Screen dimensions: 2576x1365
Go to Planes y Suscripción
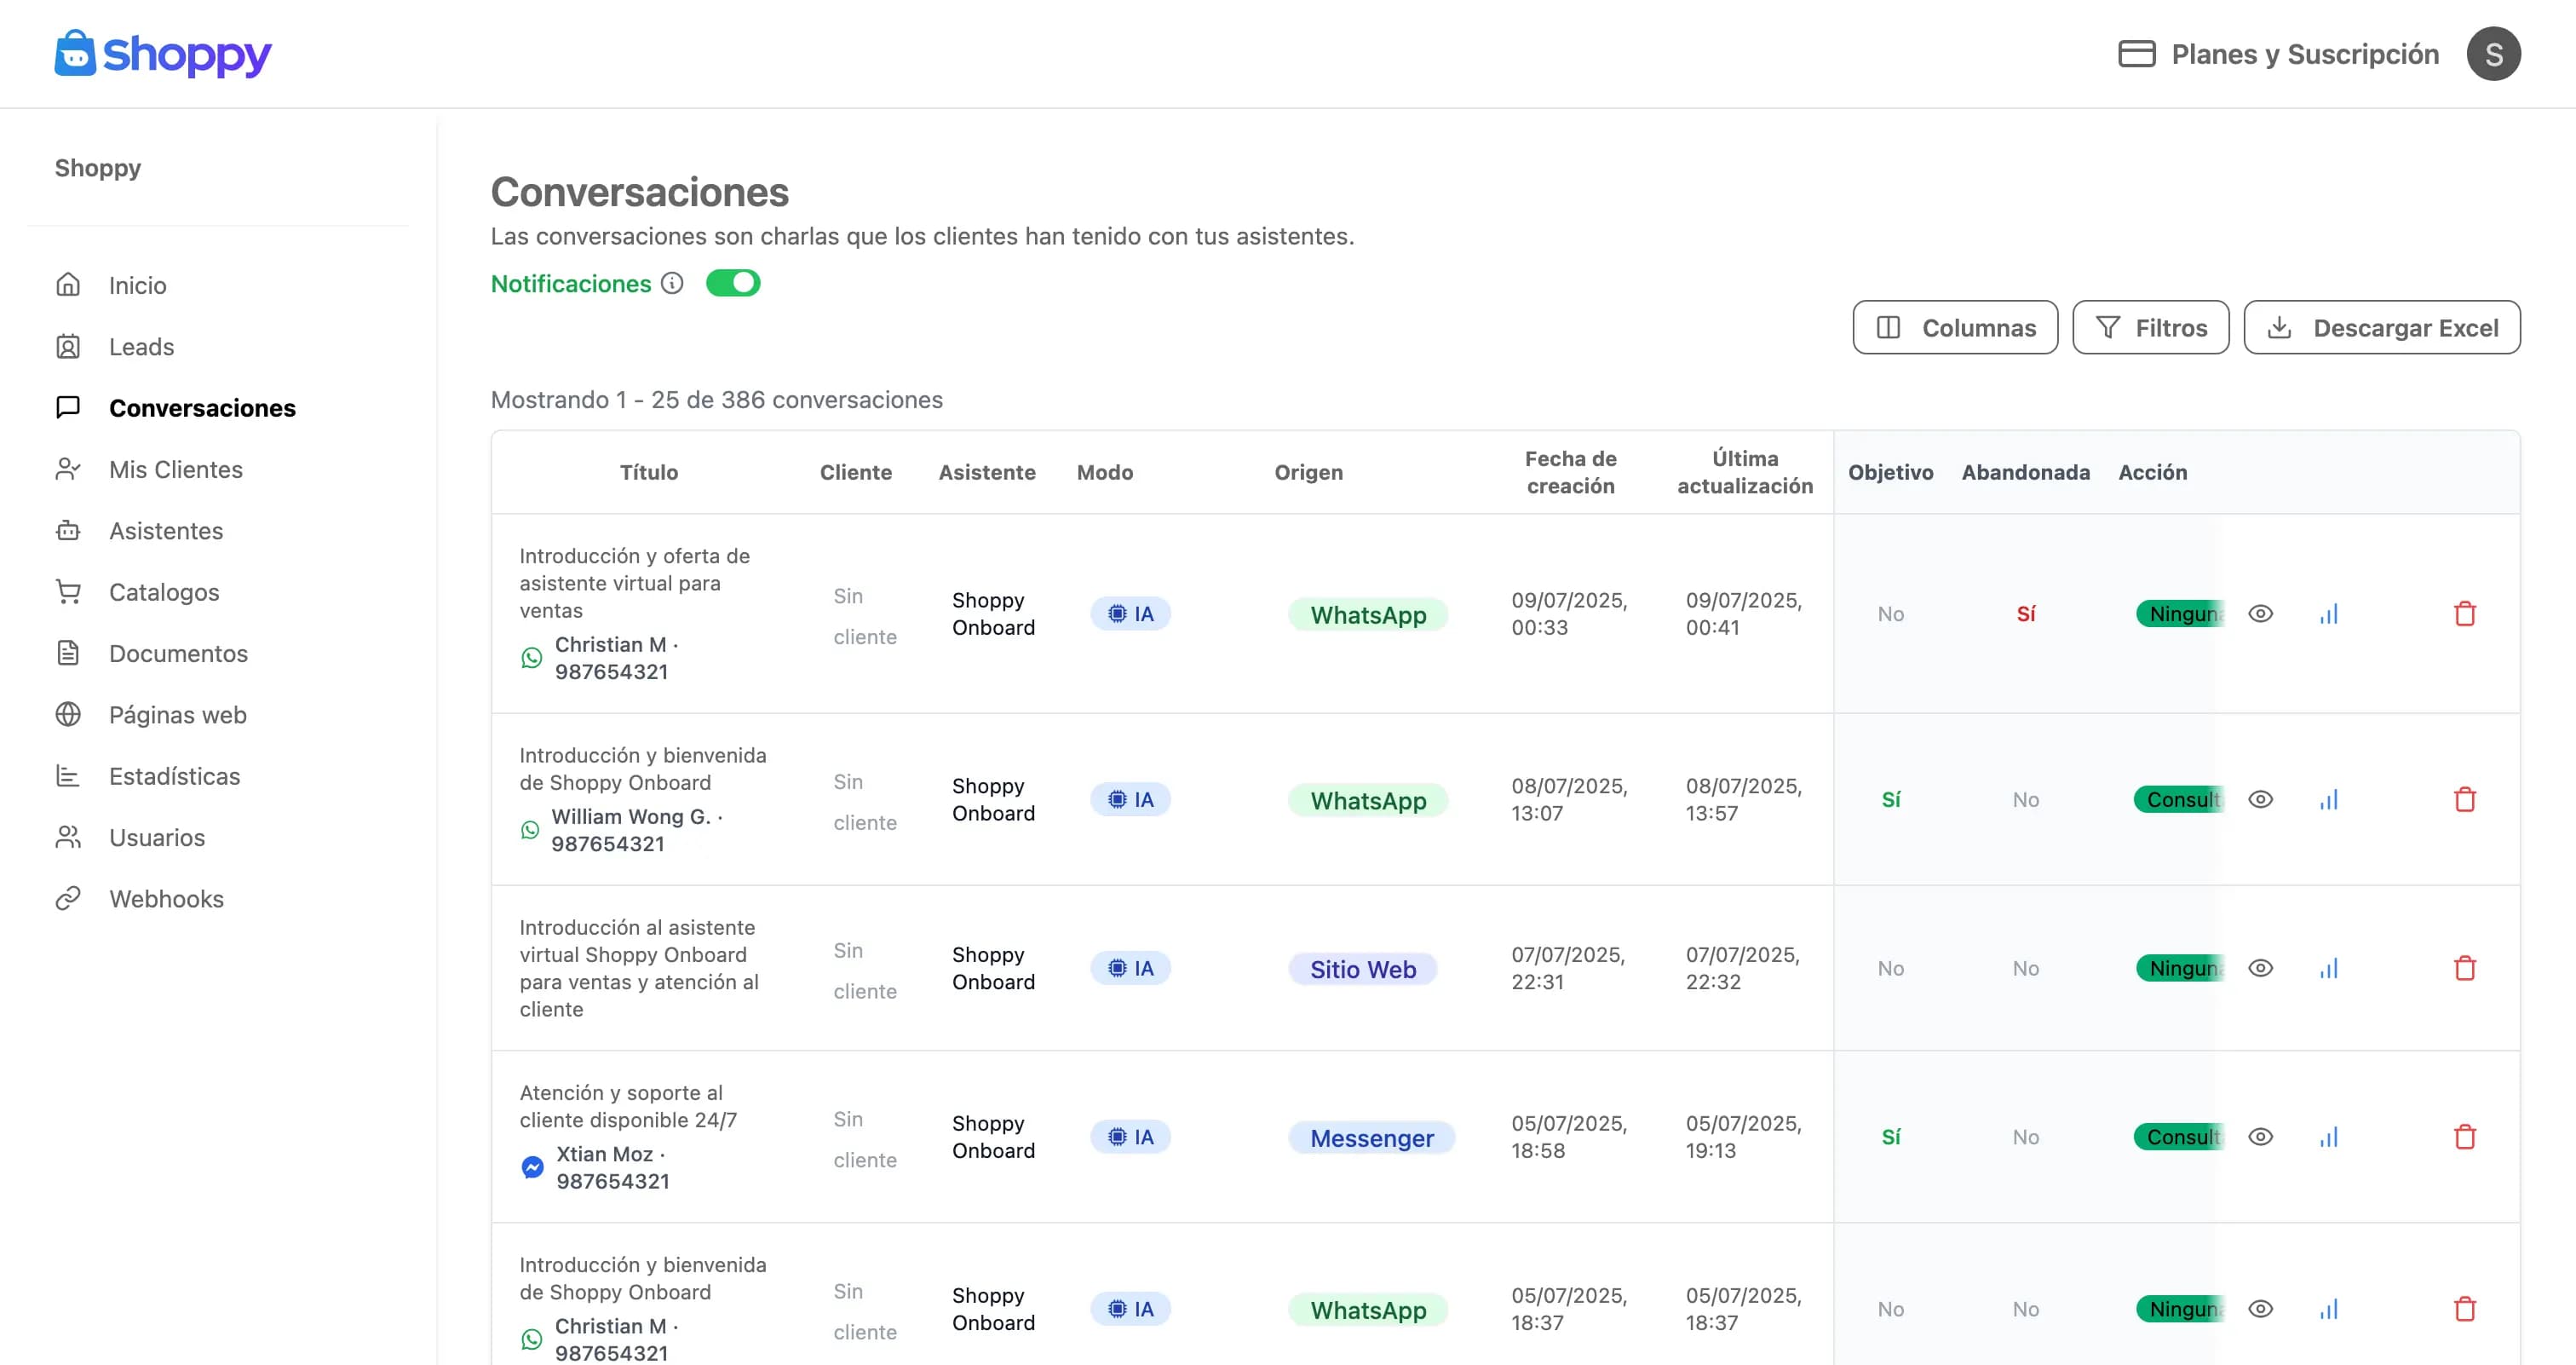pyautogui.click(x=2279, y=54)
